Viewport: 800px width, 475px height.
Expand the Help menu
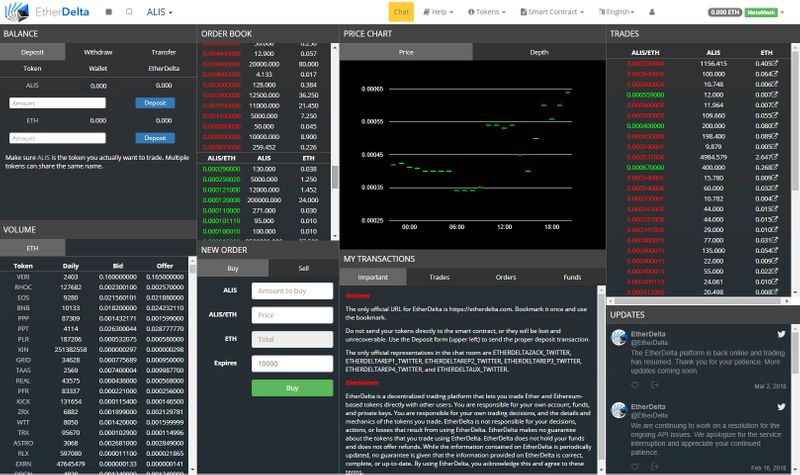tap(438, 12)
